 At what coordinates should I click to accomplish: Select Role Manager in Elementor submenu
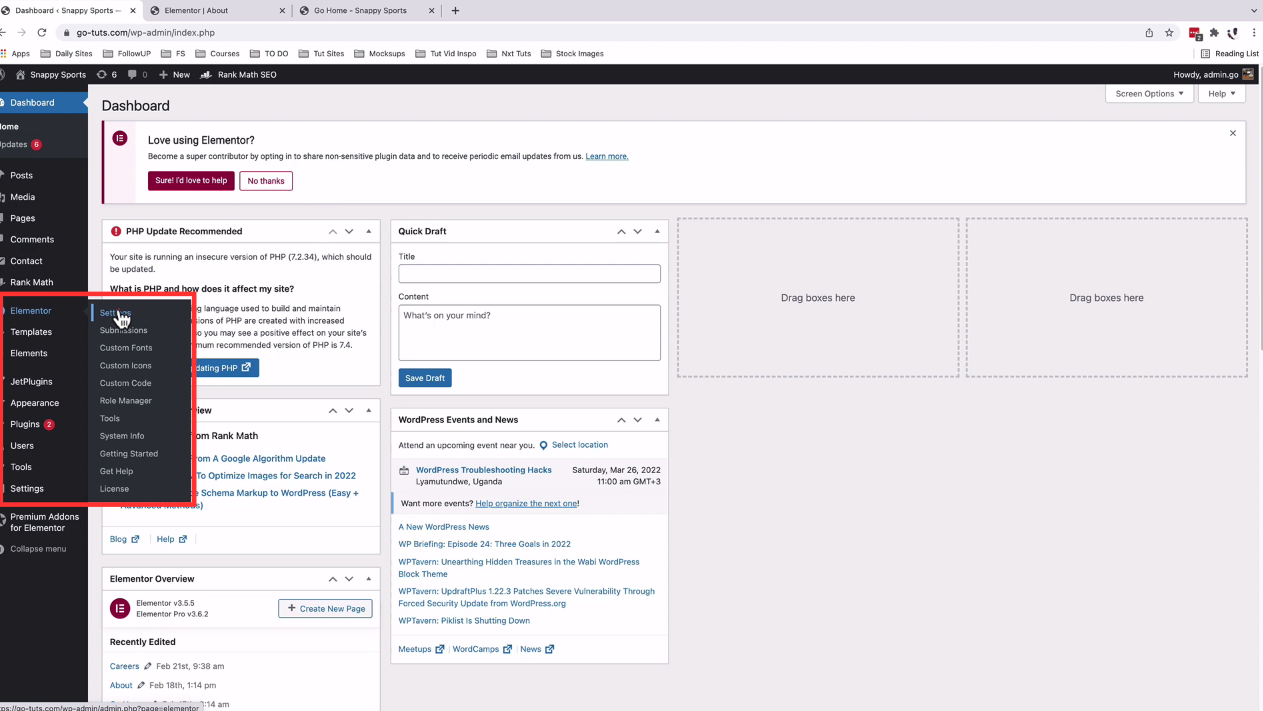tap(126, 401)
